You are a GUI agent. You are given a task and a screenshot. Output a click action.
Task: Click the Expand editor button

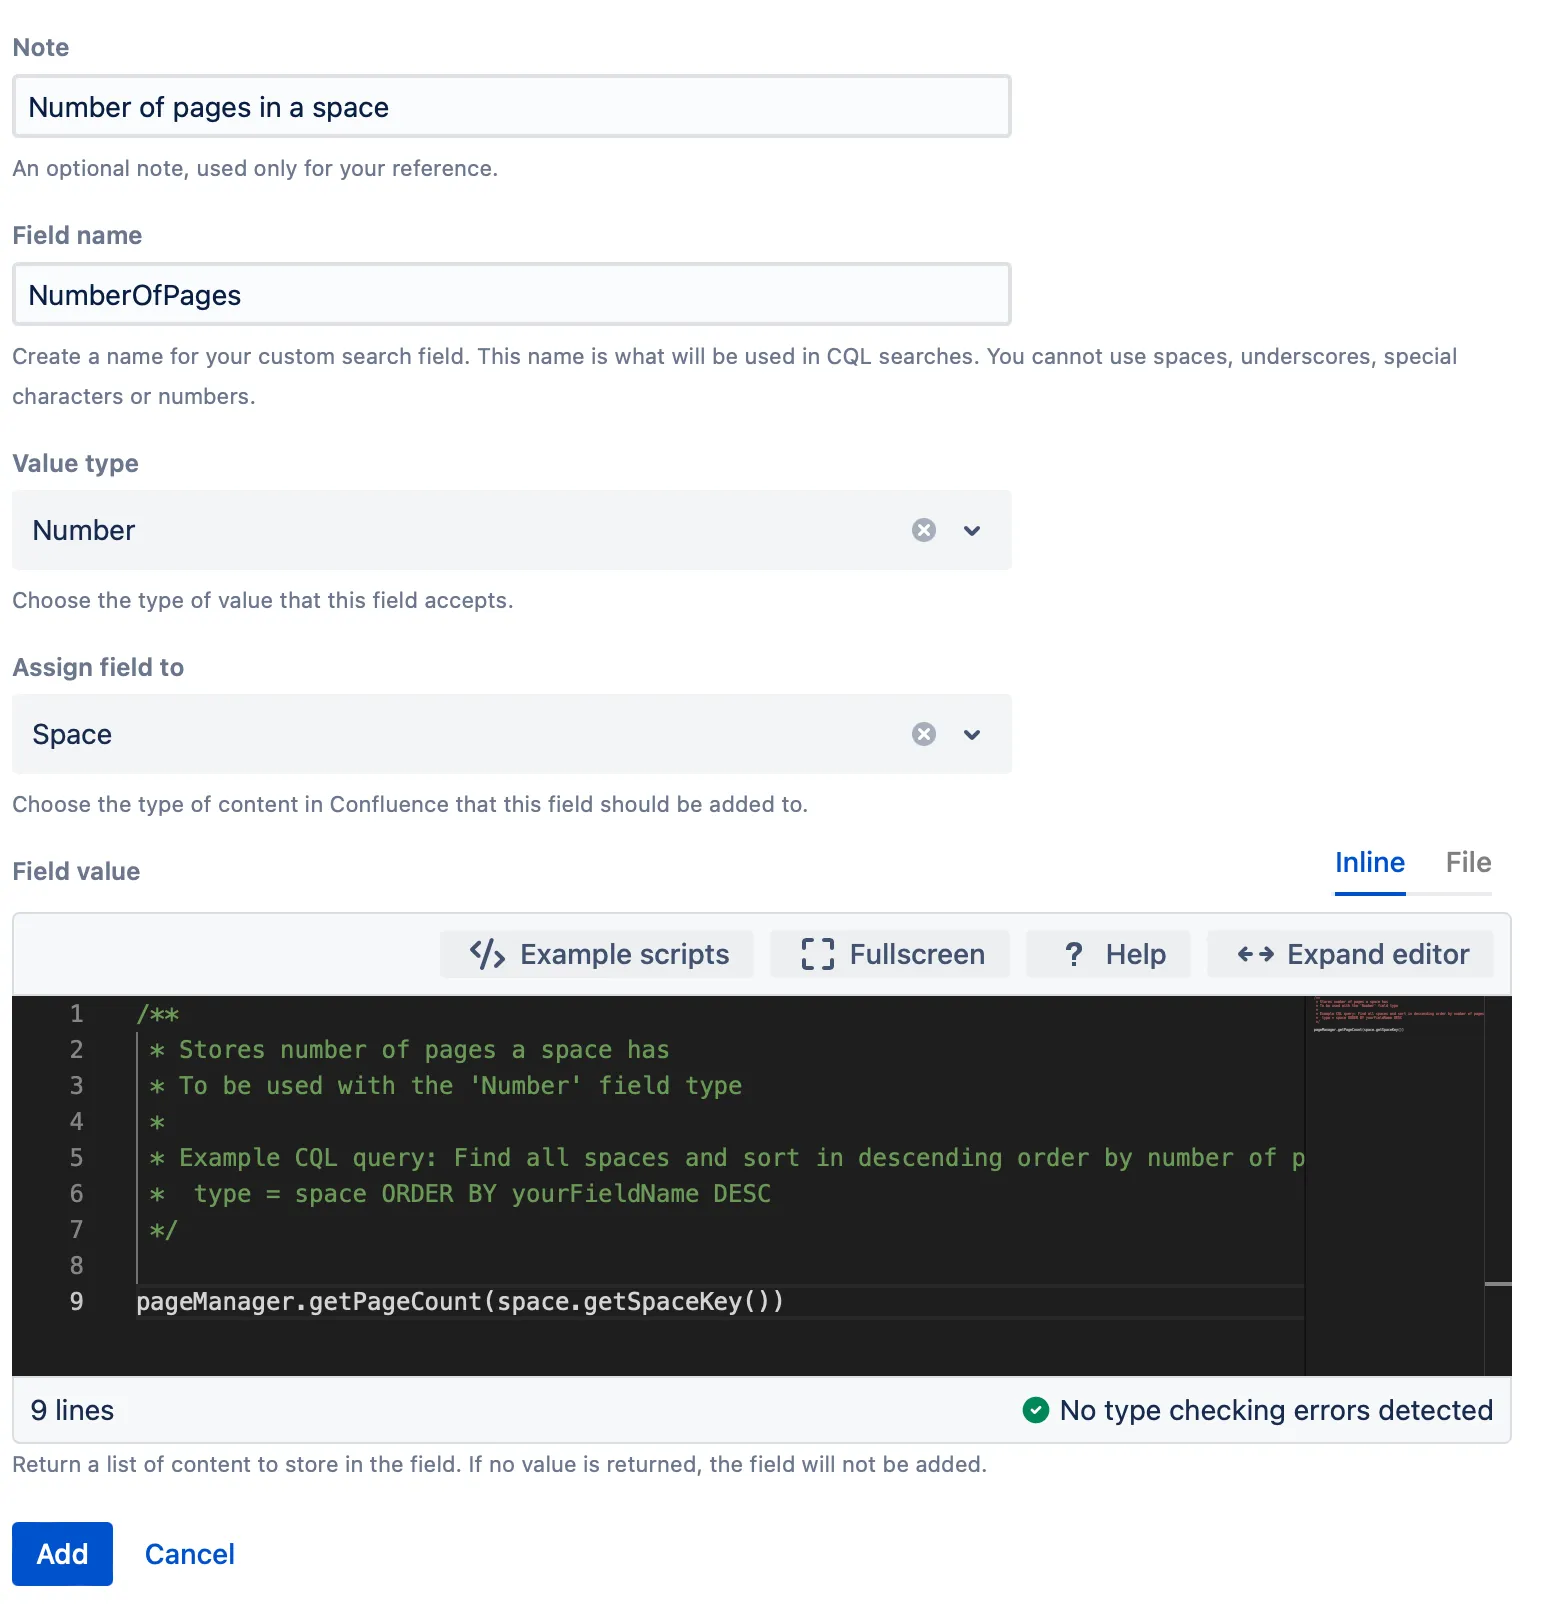(1351, 954)
